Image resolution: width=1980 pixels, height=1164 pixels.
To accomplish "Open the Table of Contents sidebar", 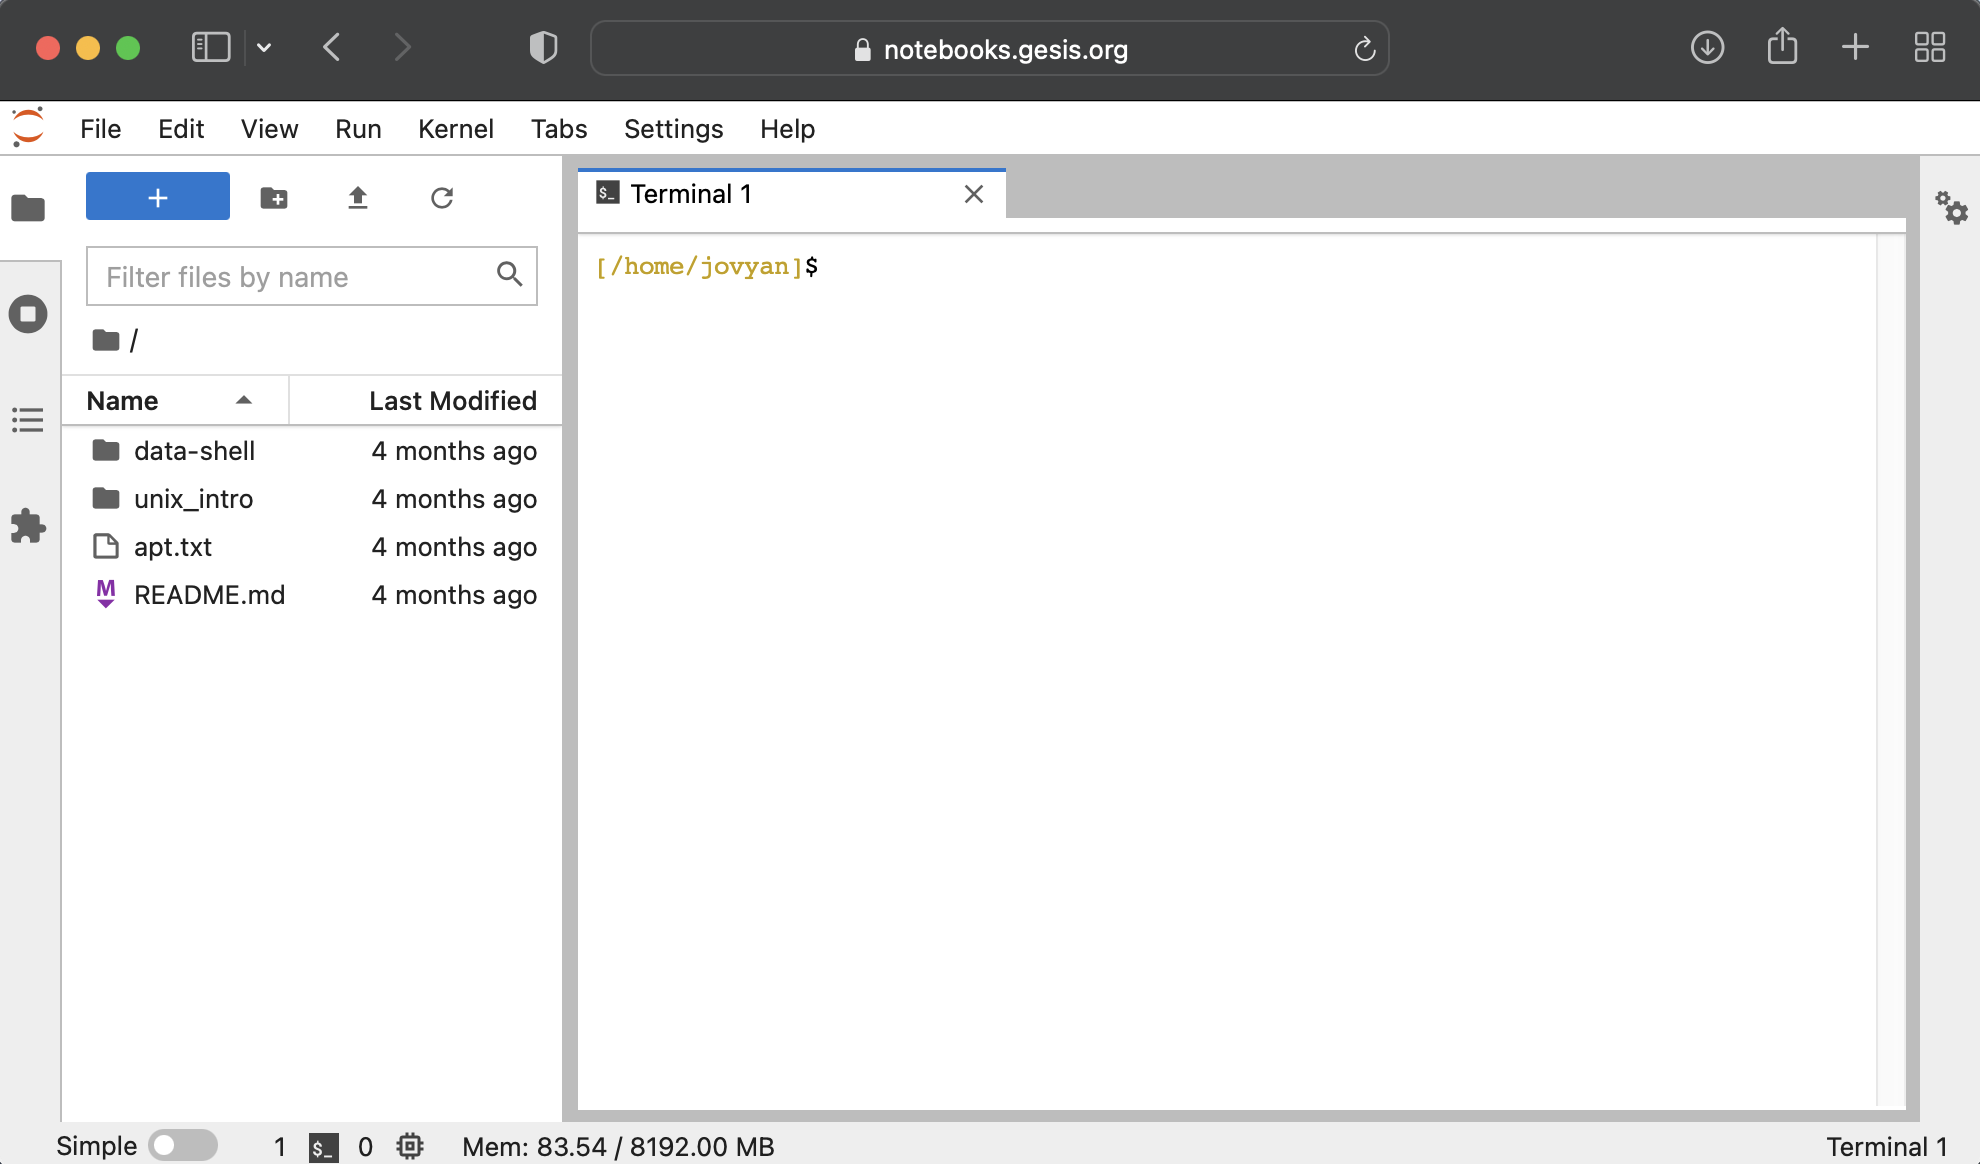I will tap(28, 420).
